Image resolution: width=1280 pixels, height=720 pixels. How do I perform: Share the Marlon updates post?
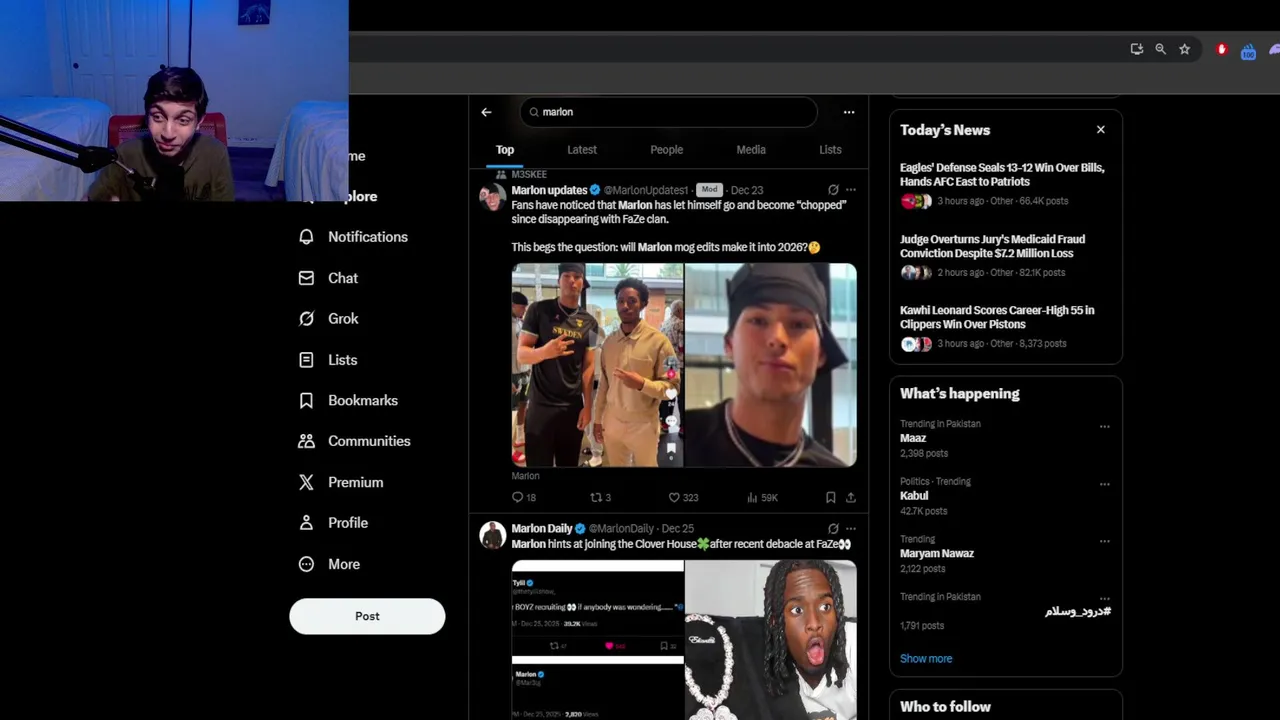(x=851, y=497)
